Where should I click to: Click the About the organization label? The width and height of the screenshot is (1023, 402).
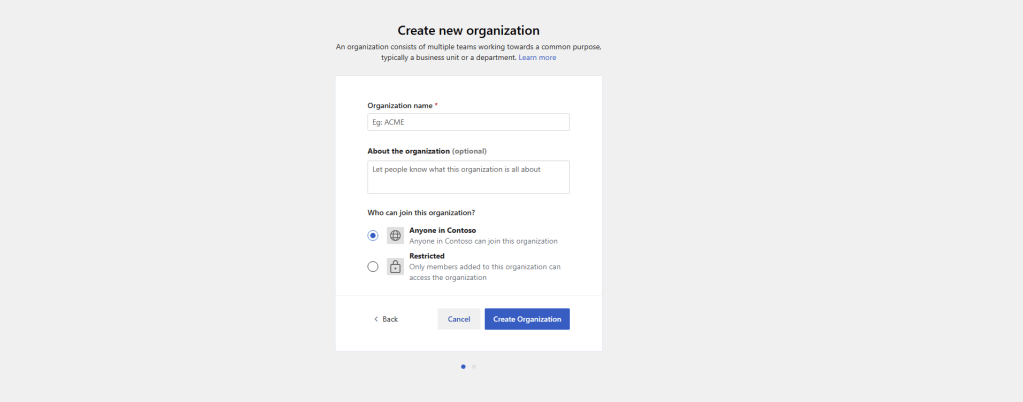408,151
